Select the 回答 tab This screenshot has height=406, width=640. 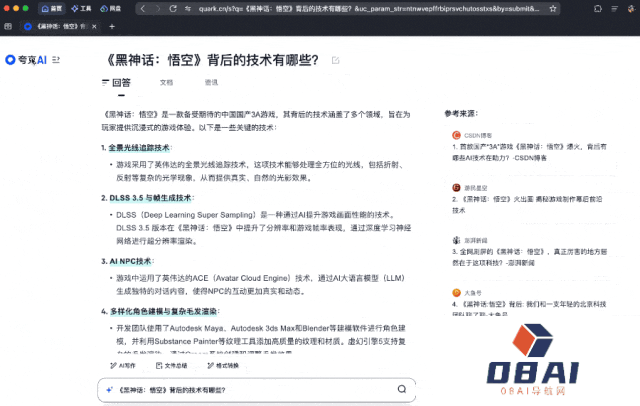pyautogui.click(x=116, y=83)
